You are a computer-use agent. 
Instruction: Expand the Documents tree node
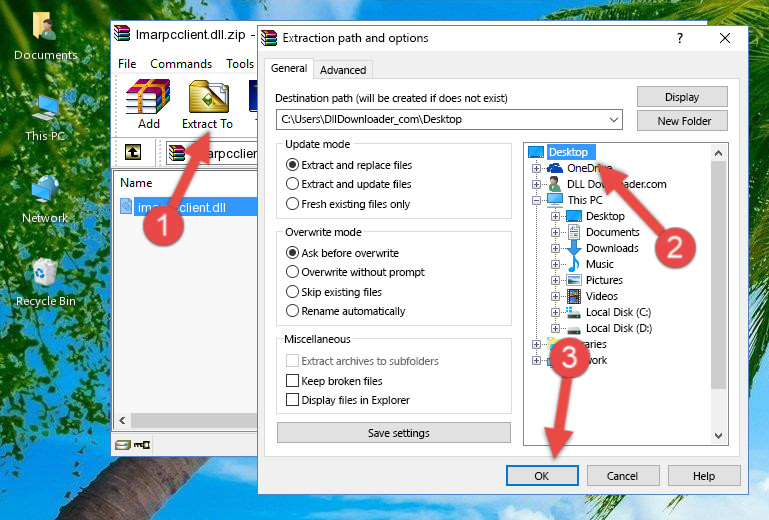coord(555,233)
